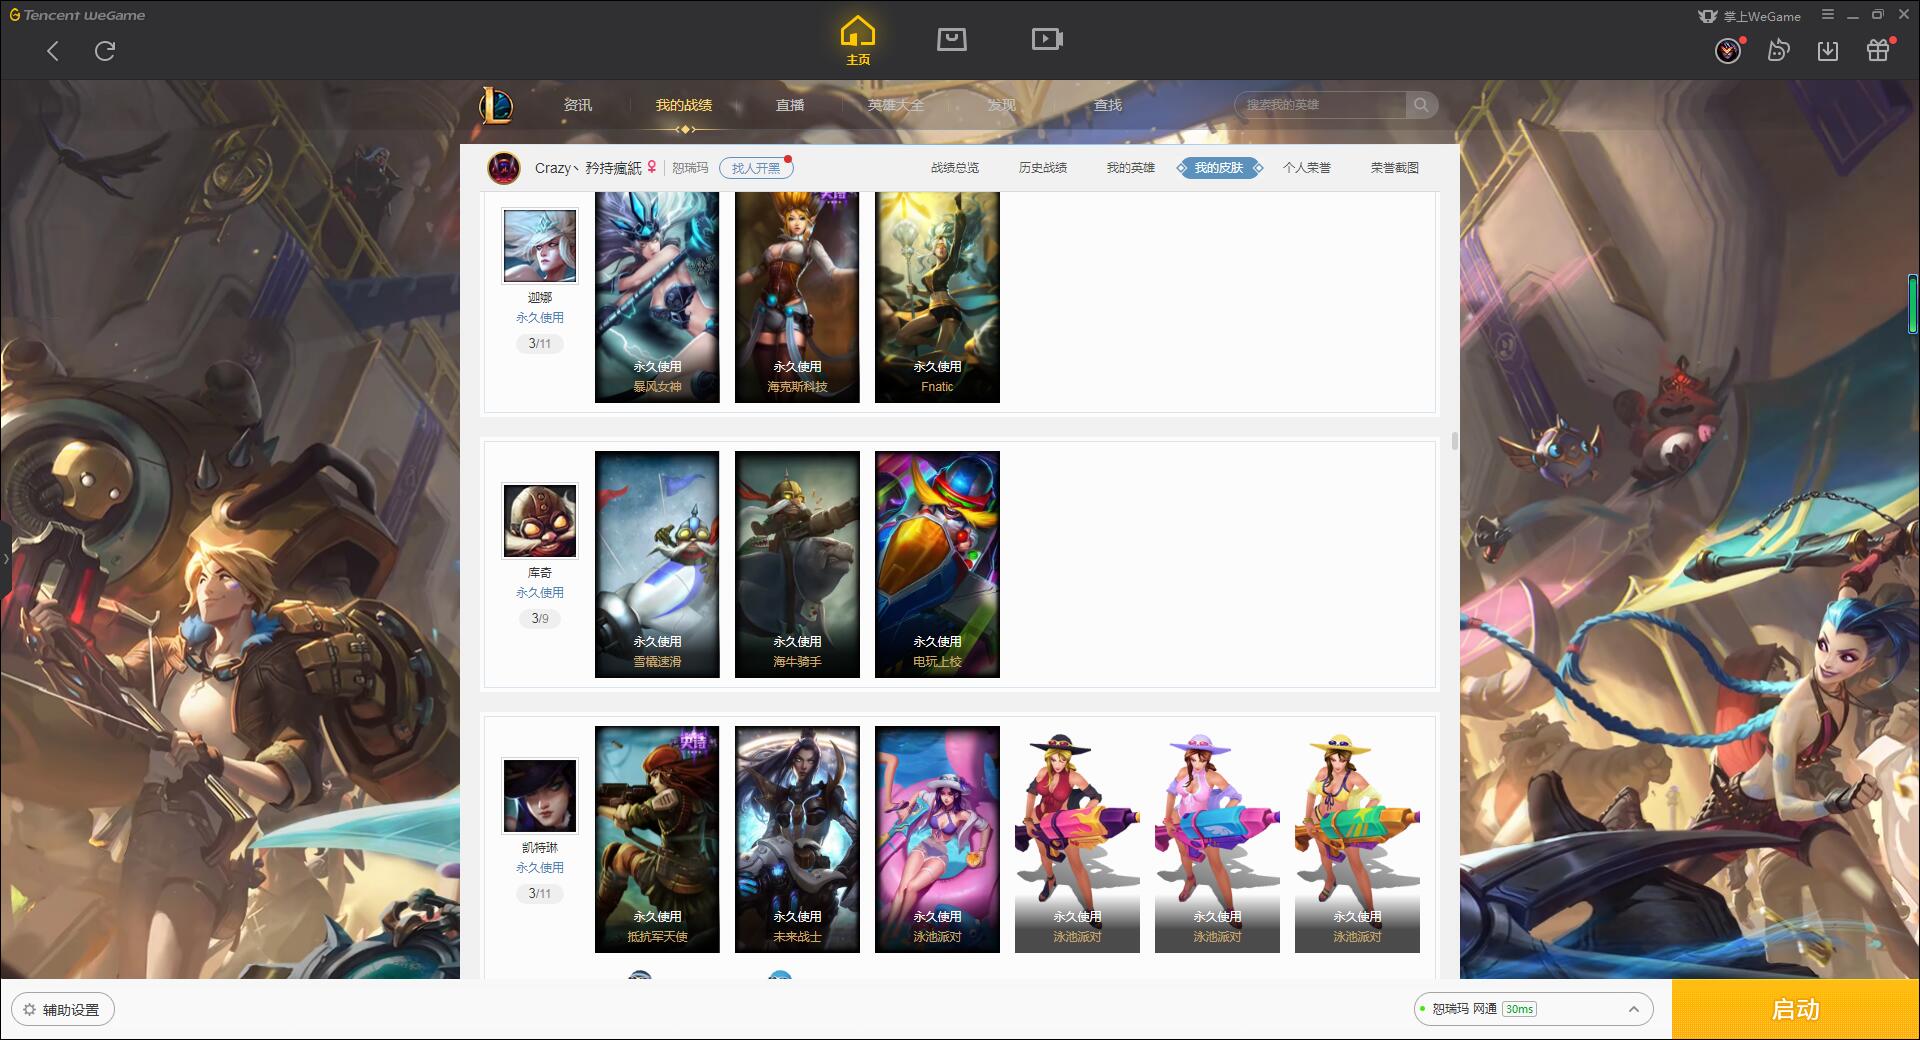Open the download manager icon

click(x=1828, y=51)
